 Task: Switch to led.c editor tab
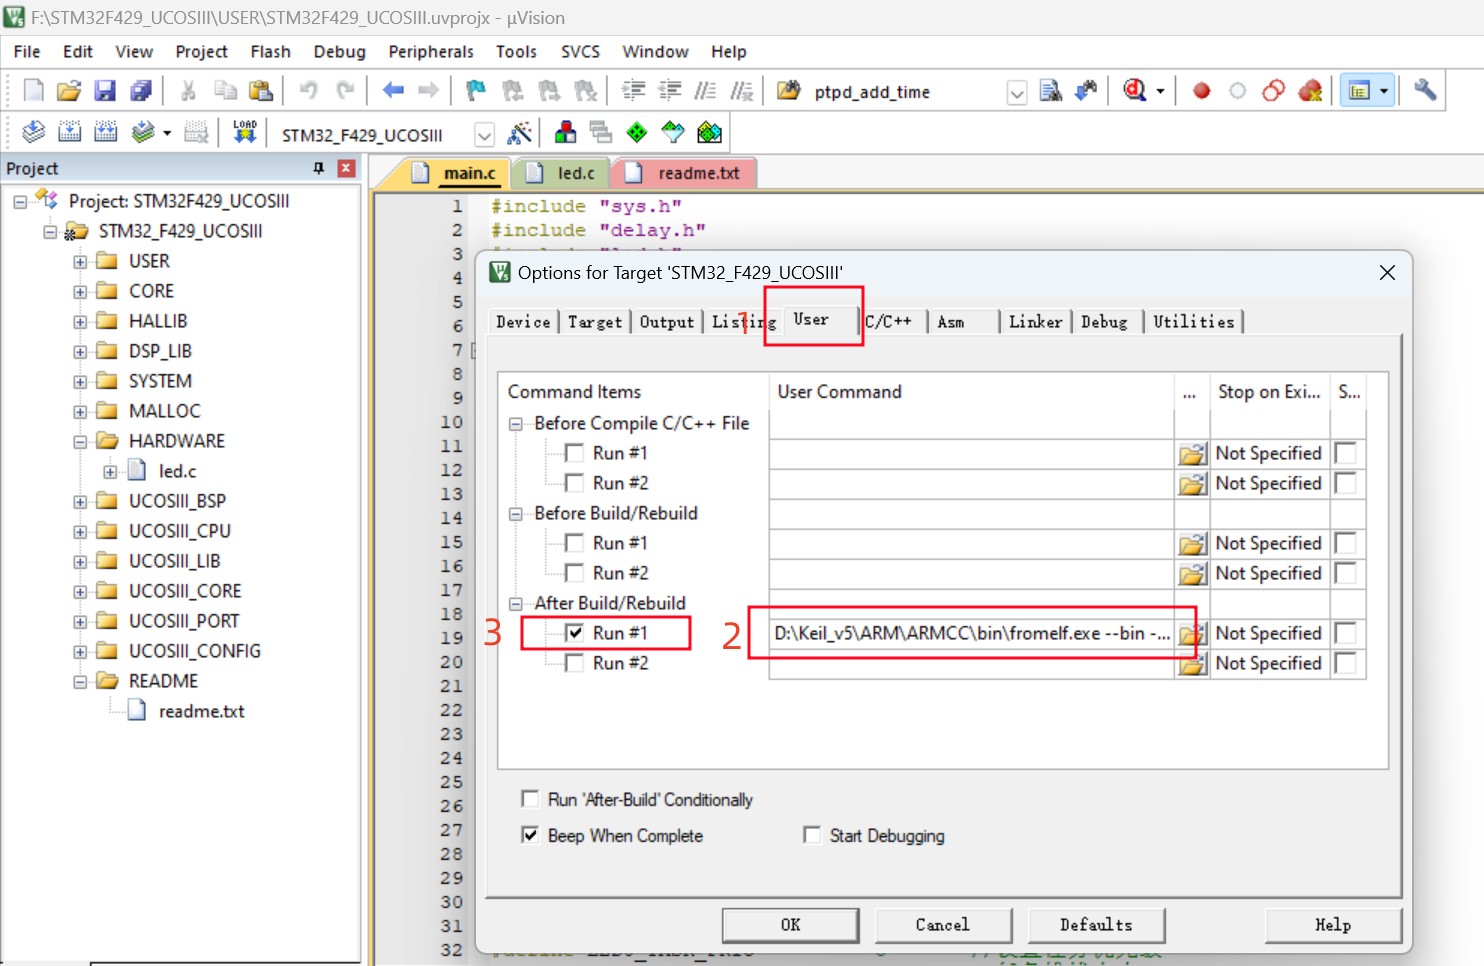tap(562, 173)
